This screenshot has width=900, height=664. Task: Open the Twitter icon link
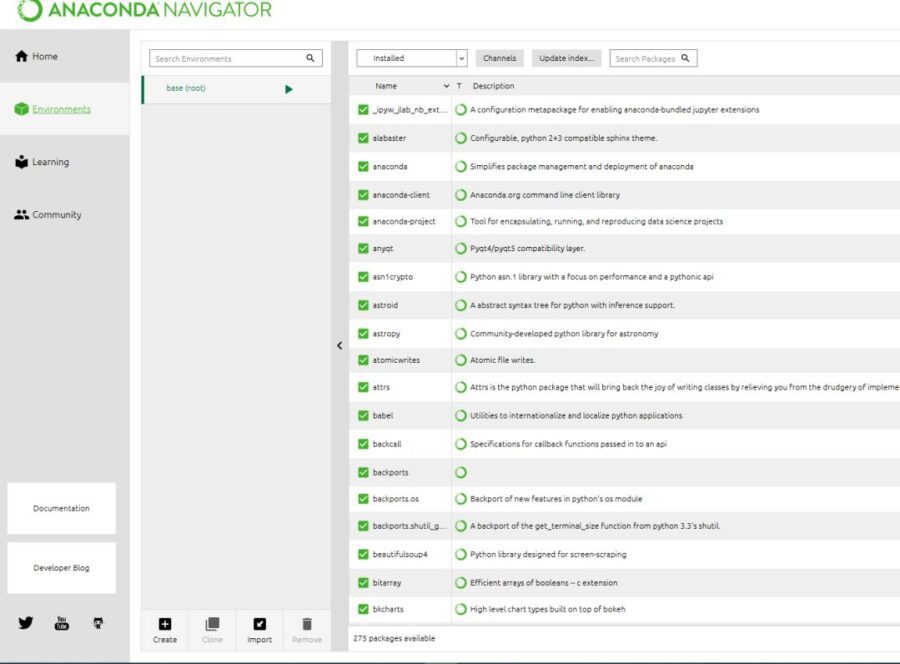[x=26, y=623]
